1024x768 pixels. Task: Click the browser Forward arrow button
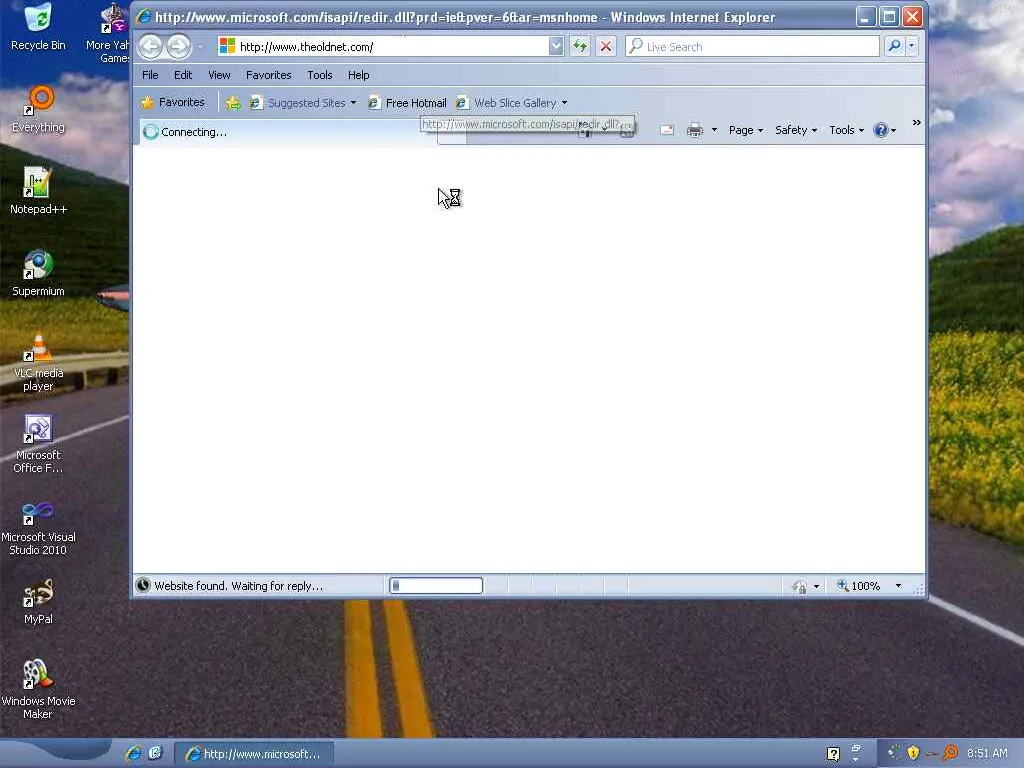pos(178,46)
